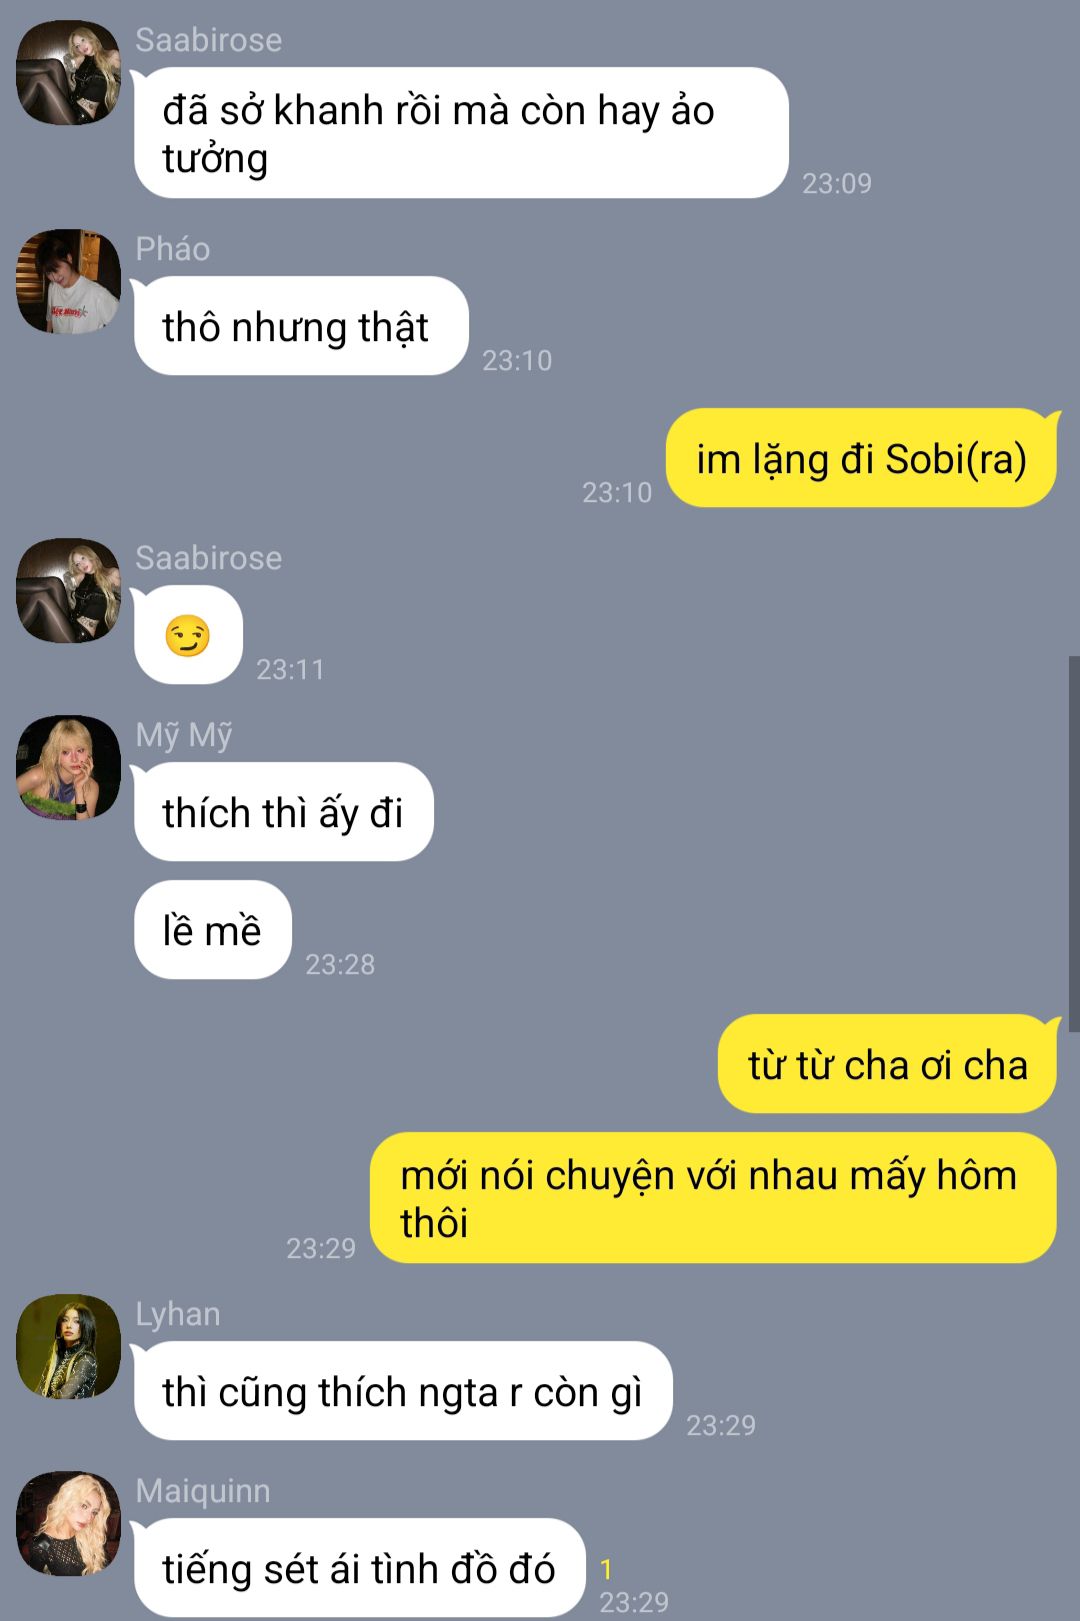Tap Lyhan's profile picture

tap(68, 1347)
